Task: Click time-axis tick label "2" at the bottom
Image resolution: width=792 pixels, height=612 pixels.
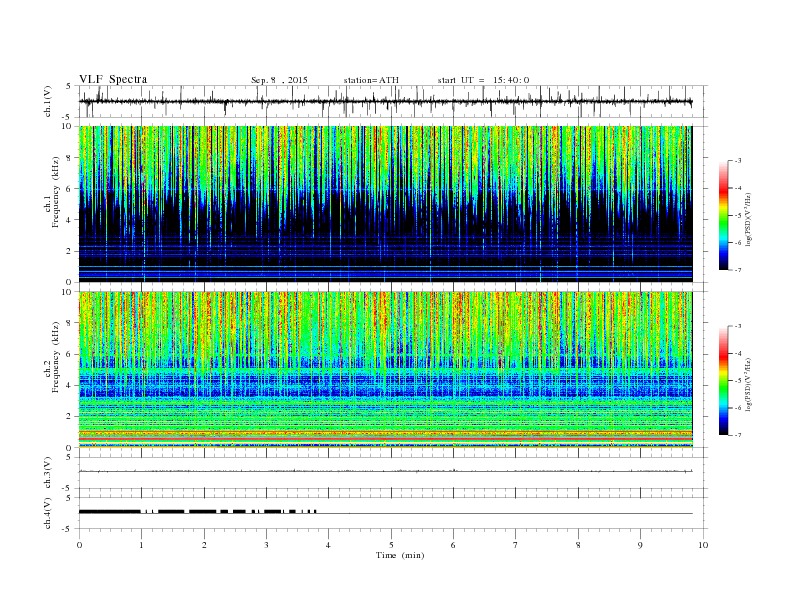Action: pos(204,545)
